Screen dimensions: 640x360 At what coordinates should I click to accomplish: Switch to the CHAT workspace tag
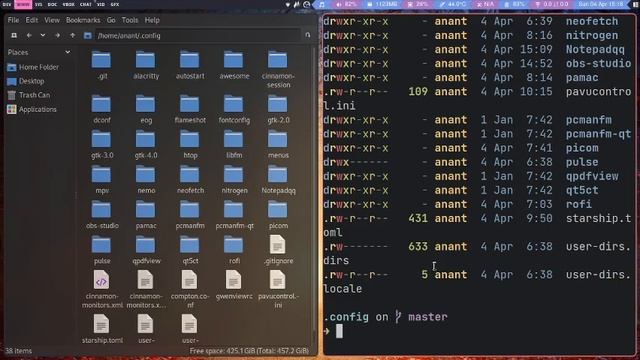pos(86,4)
